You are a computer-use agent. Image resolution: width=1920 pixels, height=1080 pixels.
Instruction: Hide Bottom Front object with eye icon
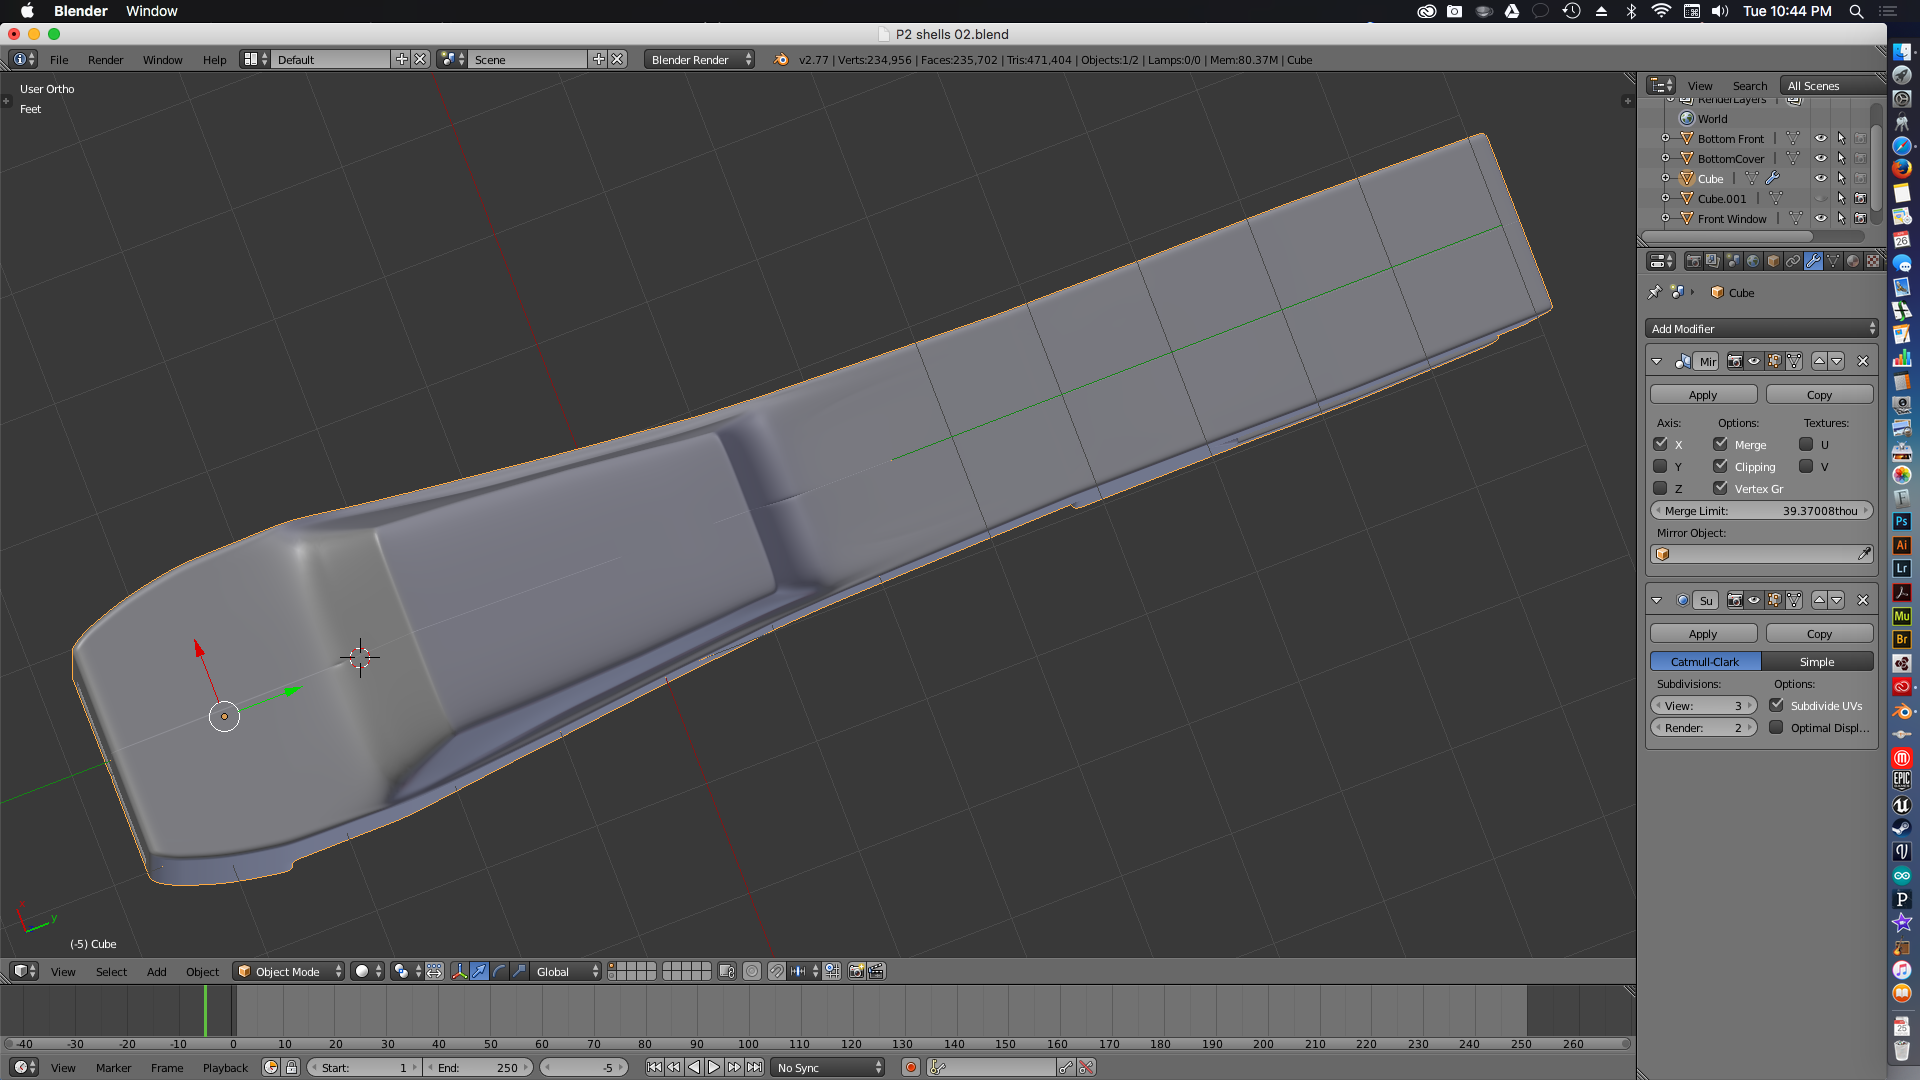coord(1821,138)
